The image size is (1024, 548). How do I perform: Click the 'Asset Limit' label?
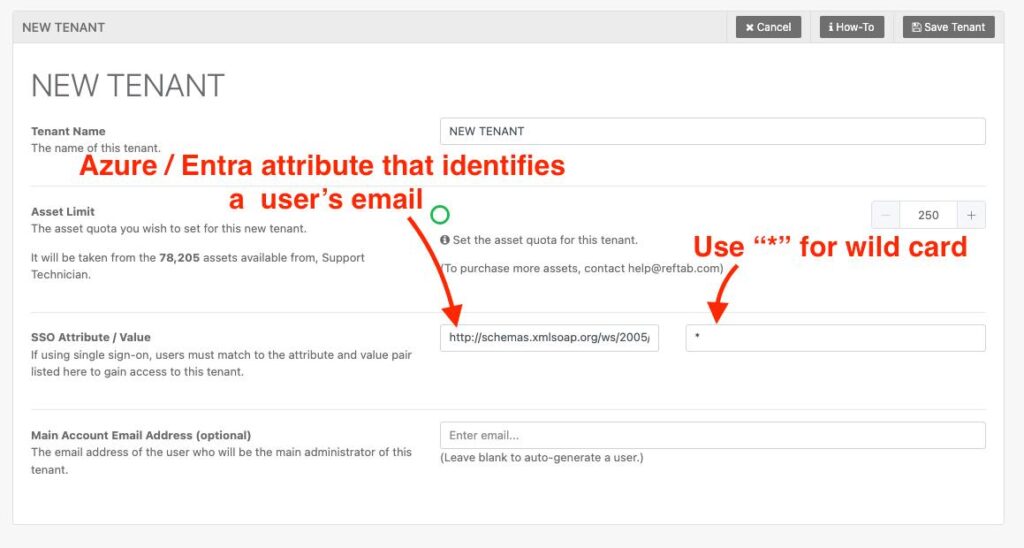[63, 212]
